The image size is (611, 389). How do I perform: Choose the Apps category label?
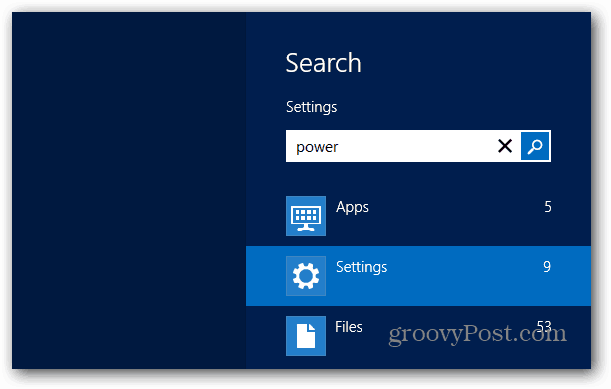[x=352, y=208]
